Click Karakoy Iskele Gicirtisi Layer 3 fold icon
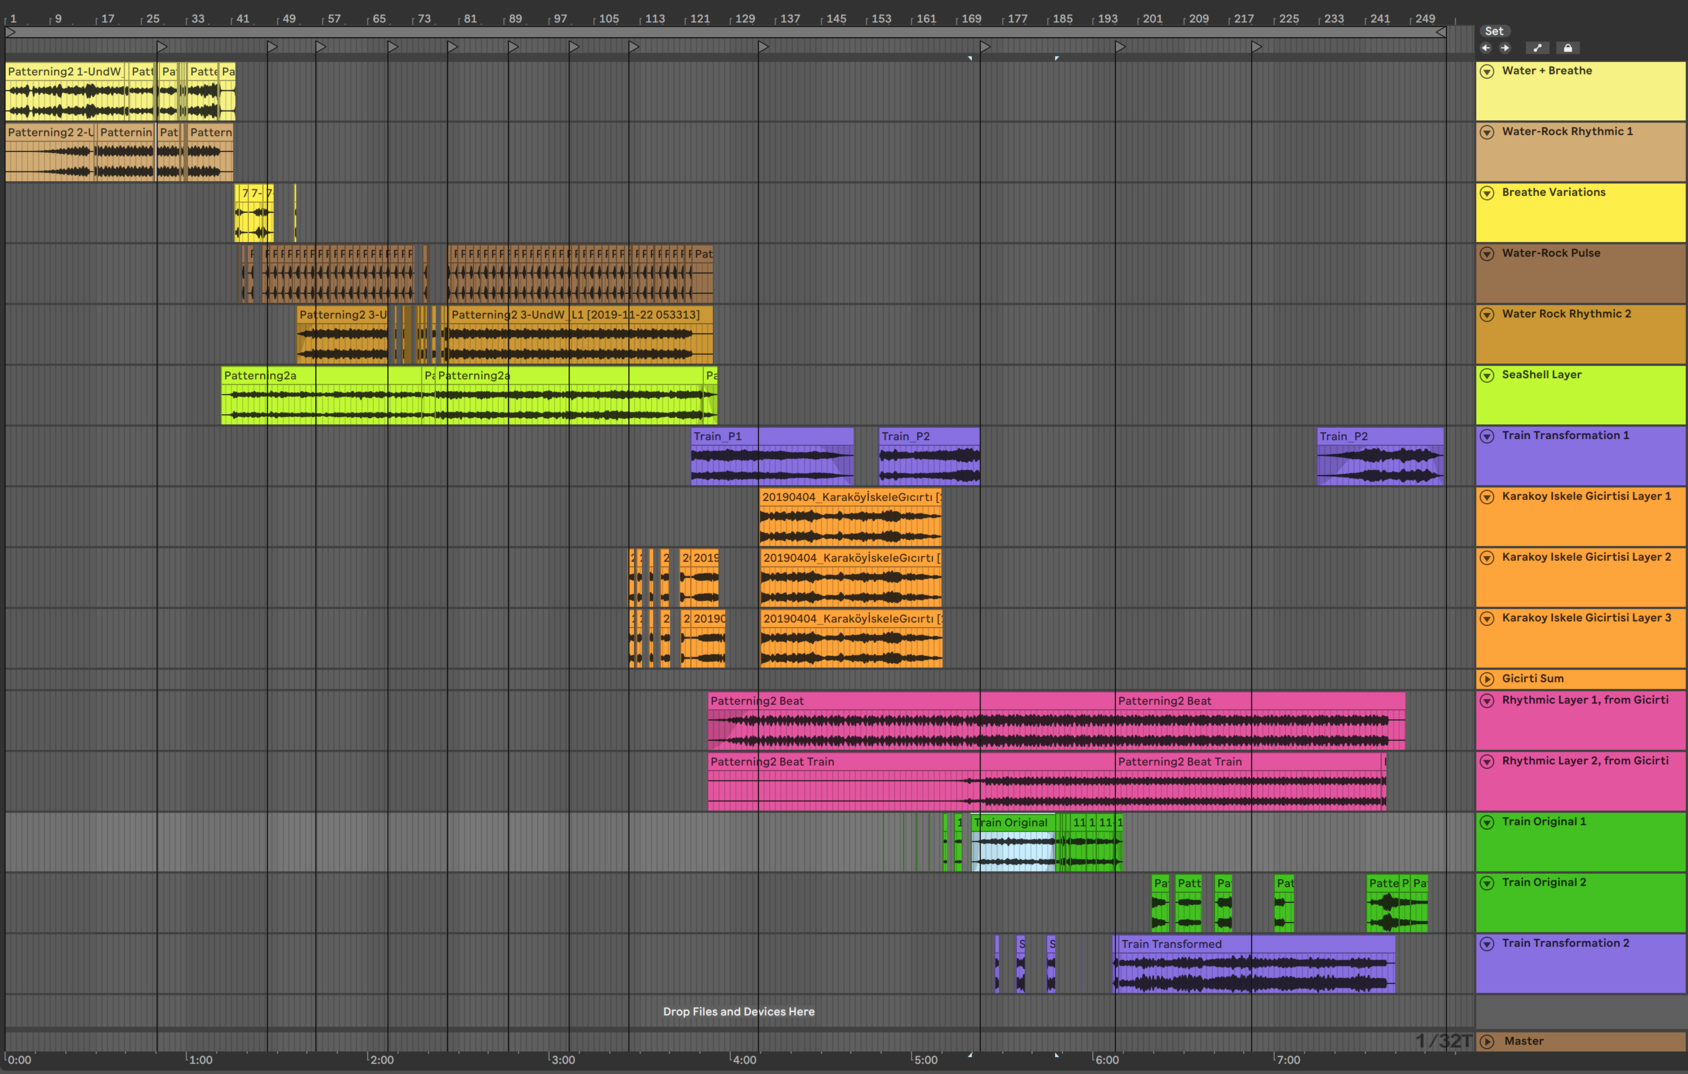Image resolution: width=1688 pixels, height=1074 pixels. coord(1487,619)
